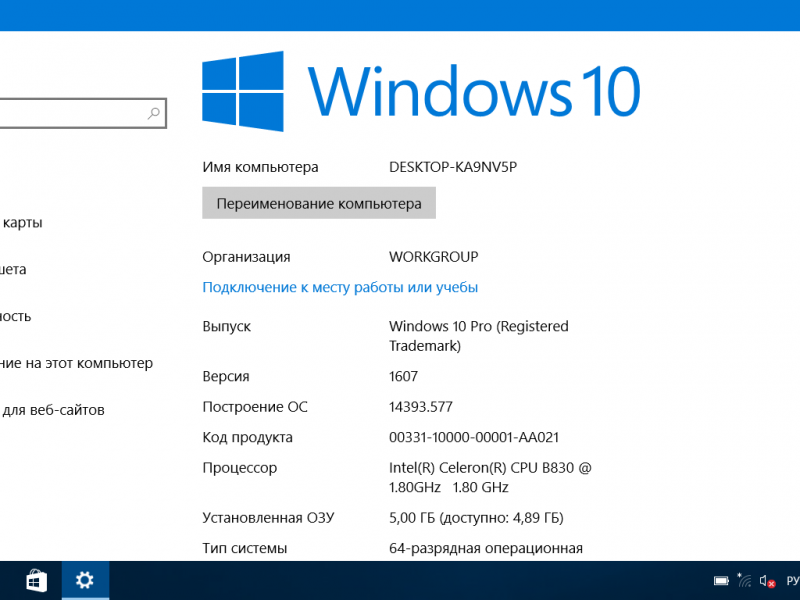800x600 pixels.
Task: Click the version value 1607
Action: [403, 377]
